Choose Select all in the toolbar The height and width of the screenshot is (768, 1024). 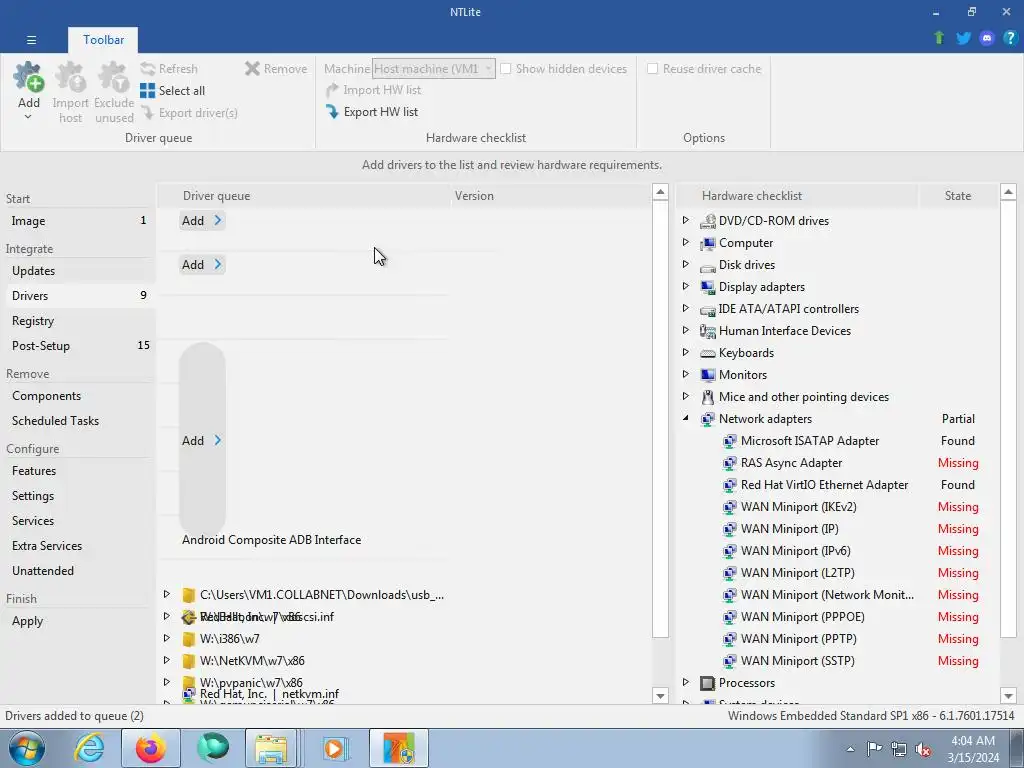[173, 91]
